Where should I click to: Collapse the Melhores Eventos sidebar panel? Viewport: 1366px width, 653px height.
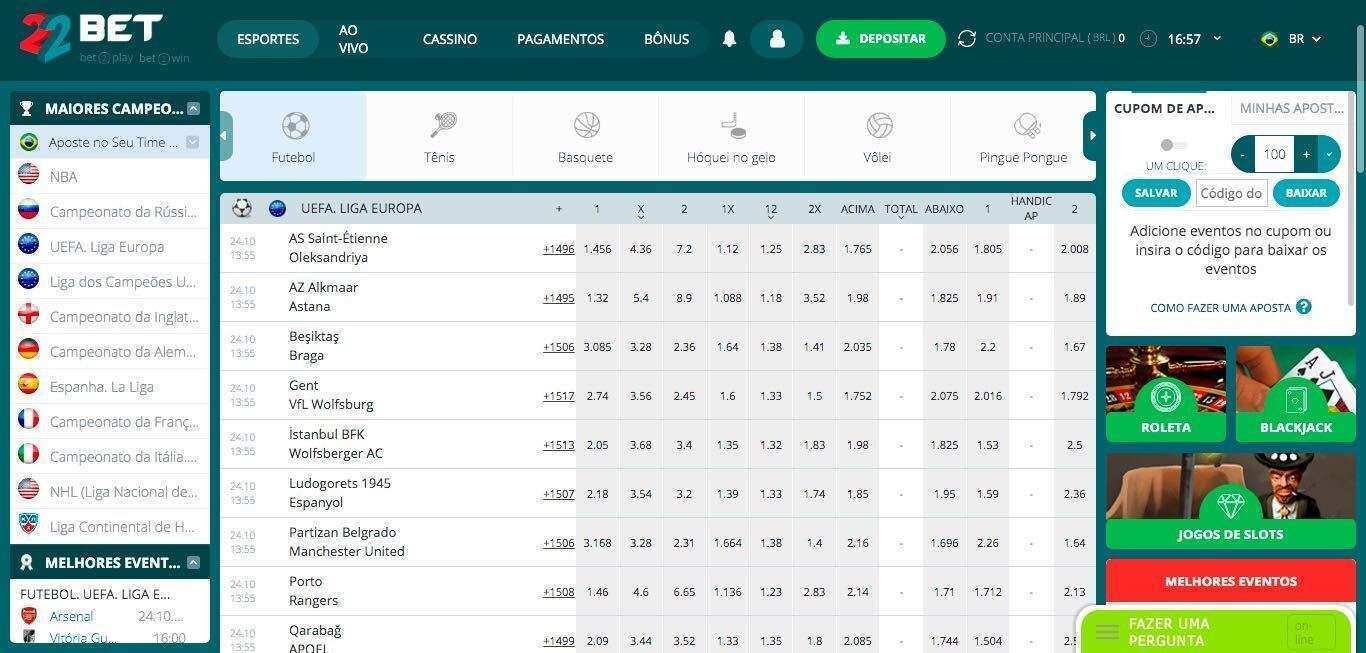(193, 562)
